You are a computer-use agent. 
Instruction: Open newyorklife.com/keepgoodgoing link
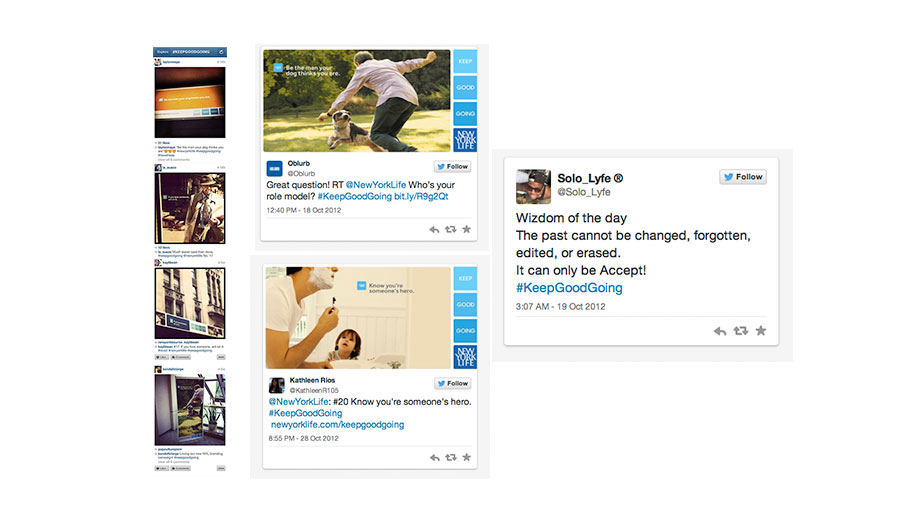click(x=338, y=425)
